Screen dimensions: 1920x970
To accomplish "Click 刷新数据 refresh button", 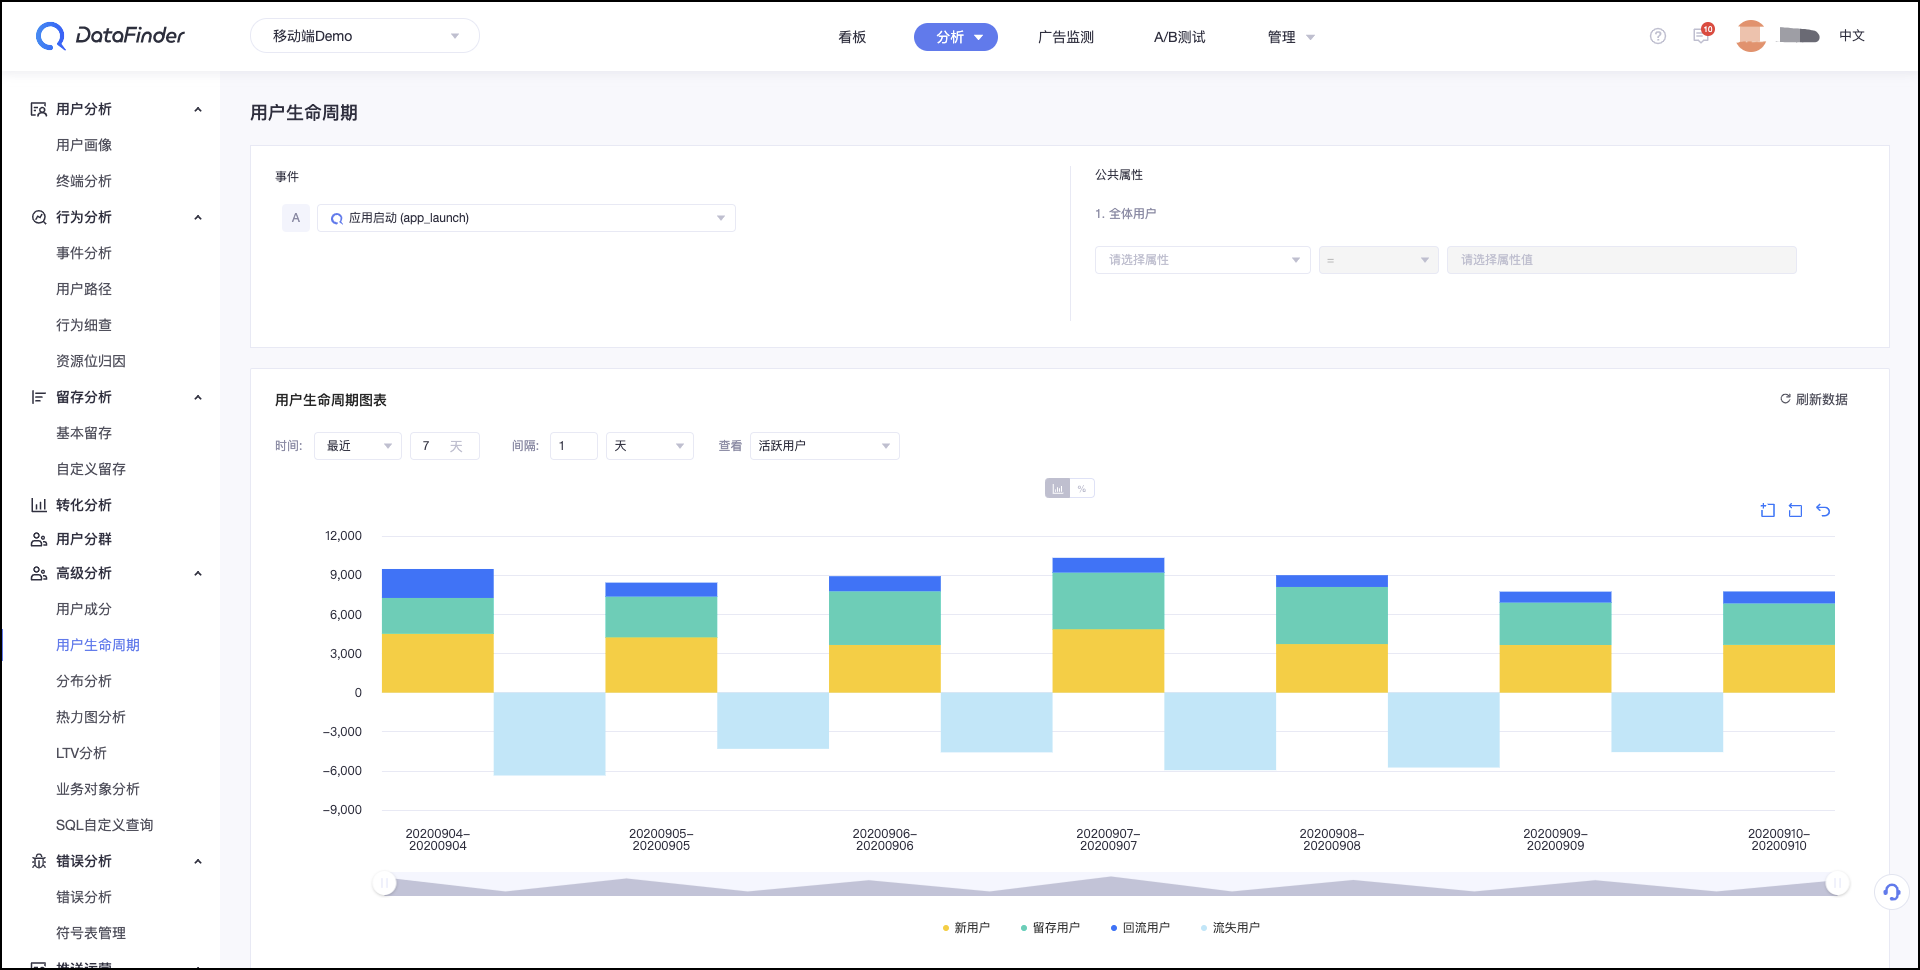I will [1814, 399].
